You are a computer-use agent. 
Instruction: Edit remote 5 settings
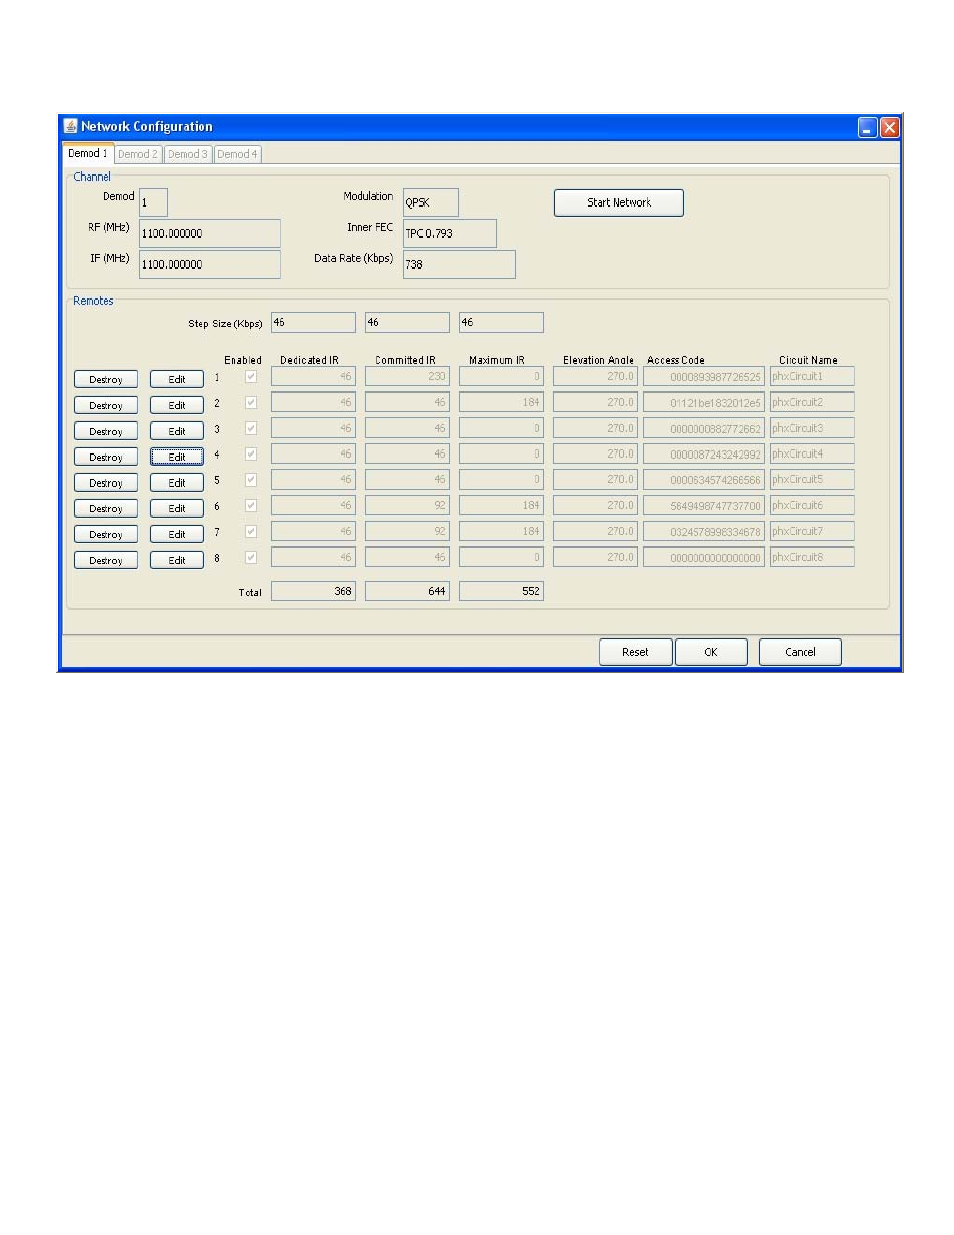coord(177,483)
